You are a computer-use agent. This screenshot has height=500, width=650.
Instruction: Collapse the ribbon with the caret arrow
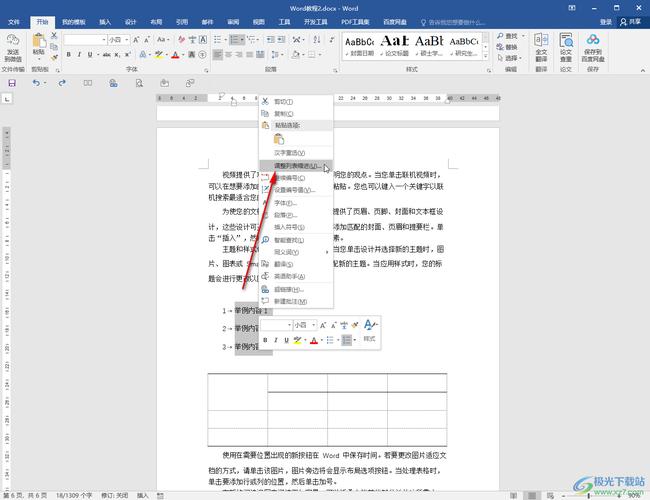coord(643,70)
